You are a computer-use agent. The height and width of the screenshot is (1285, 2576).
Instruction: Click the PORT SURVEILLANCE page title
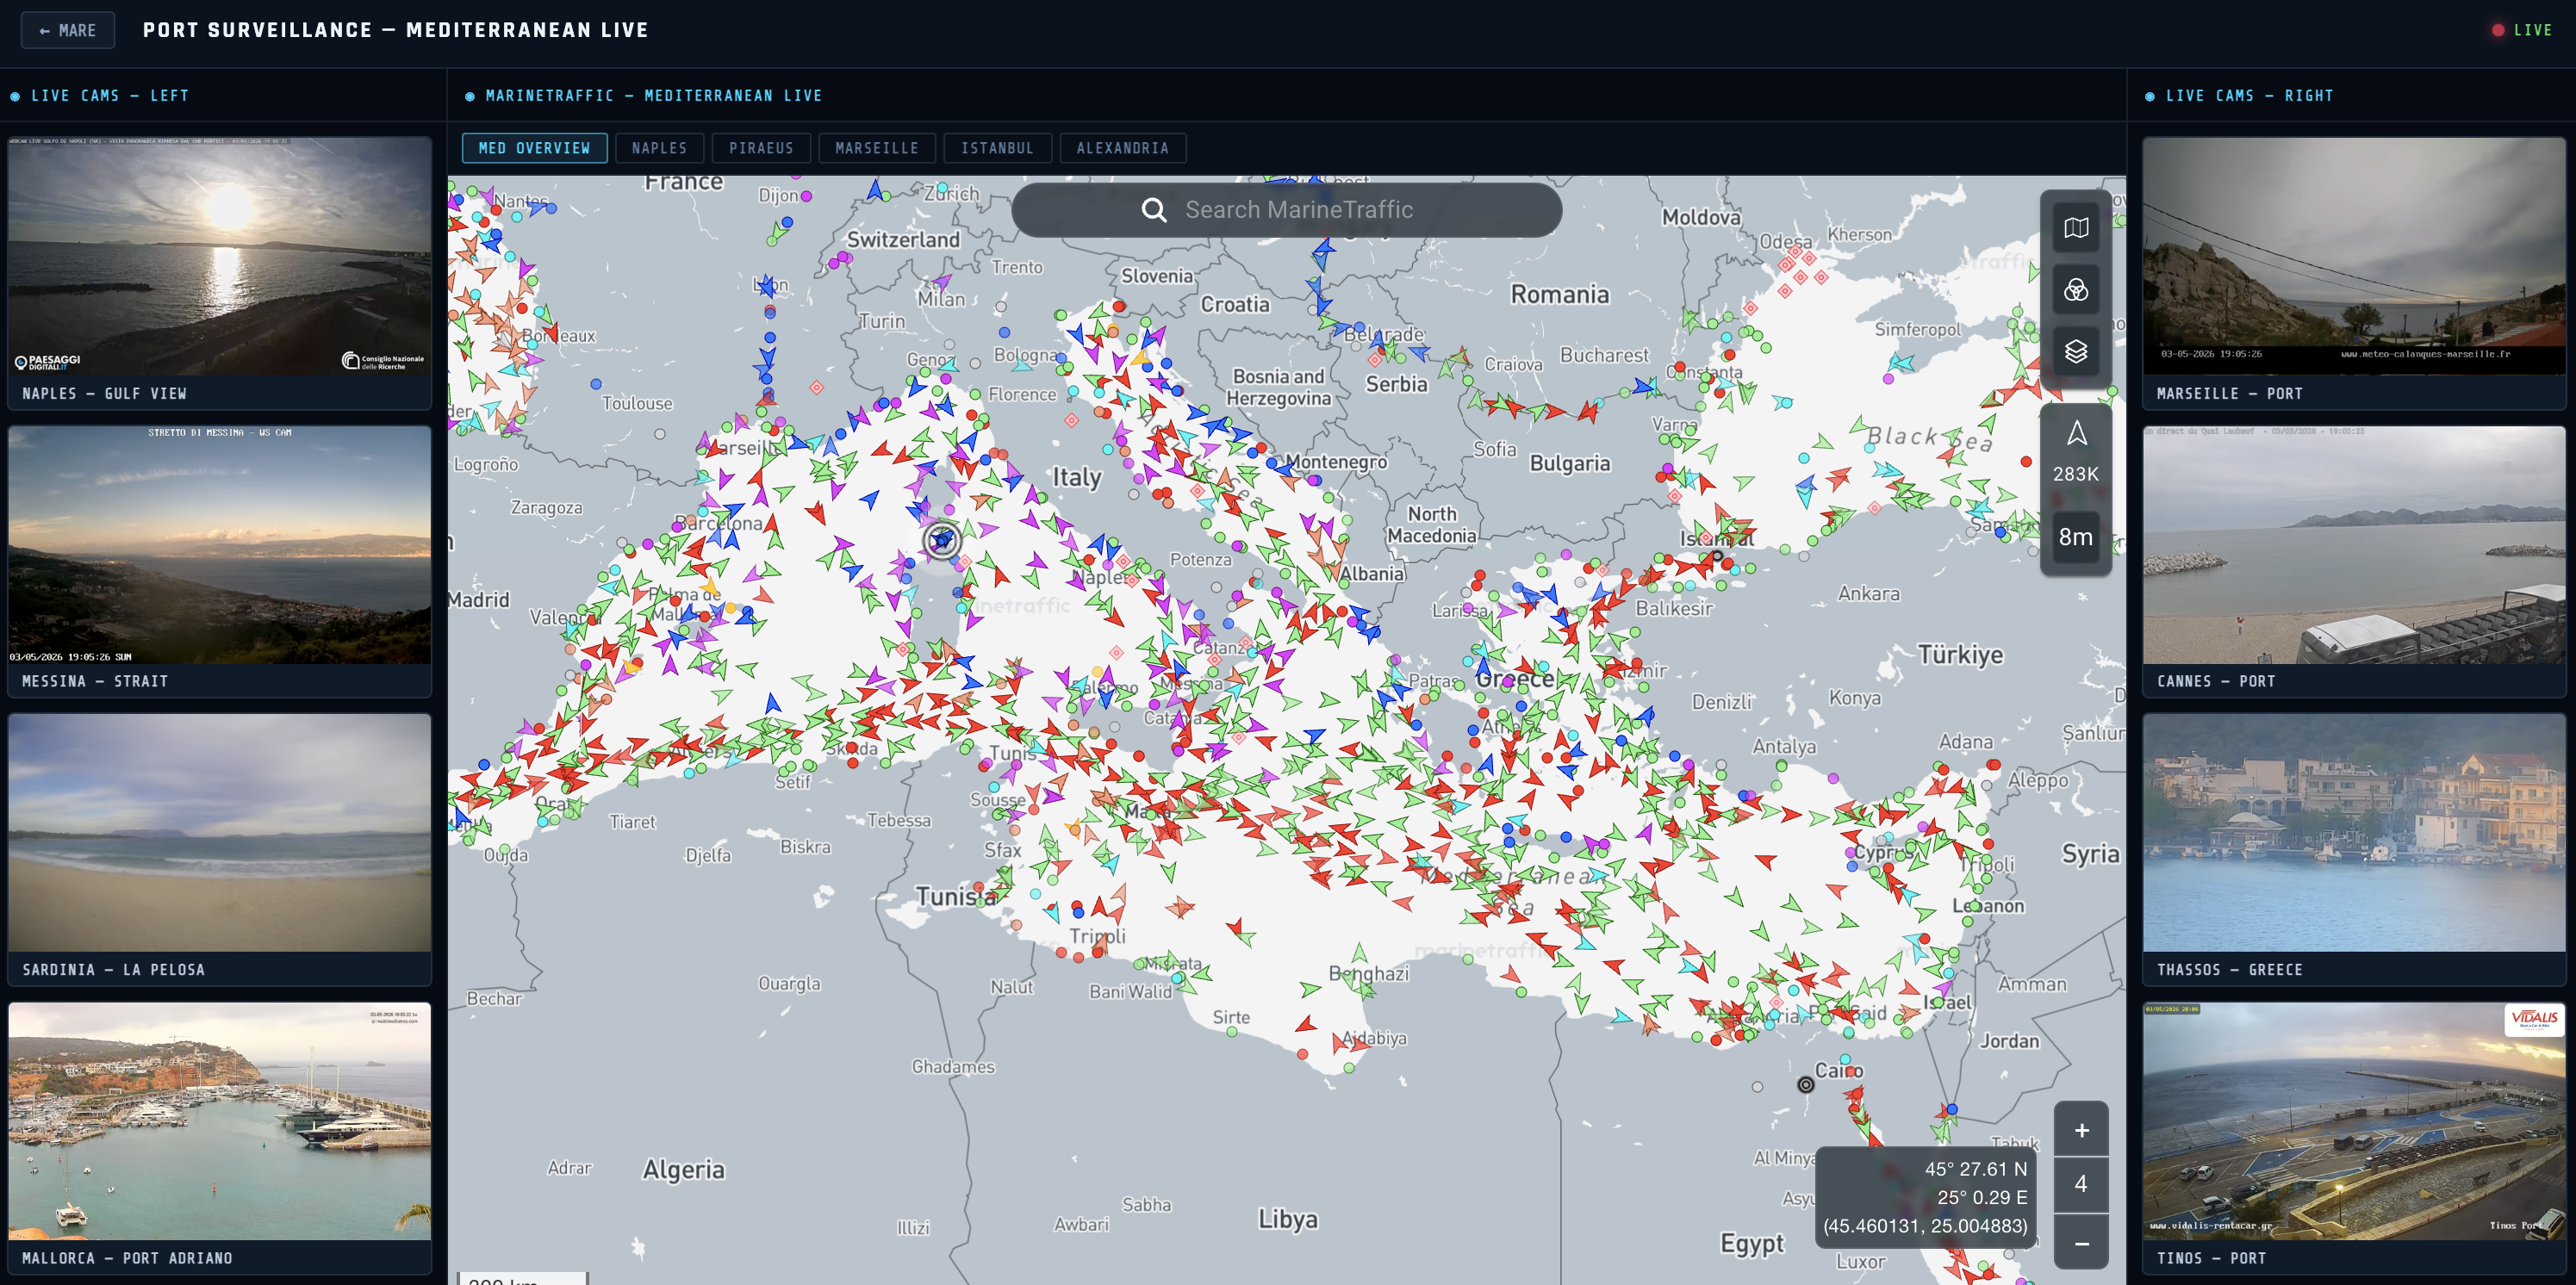click(395, 30)
